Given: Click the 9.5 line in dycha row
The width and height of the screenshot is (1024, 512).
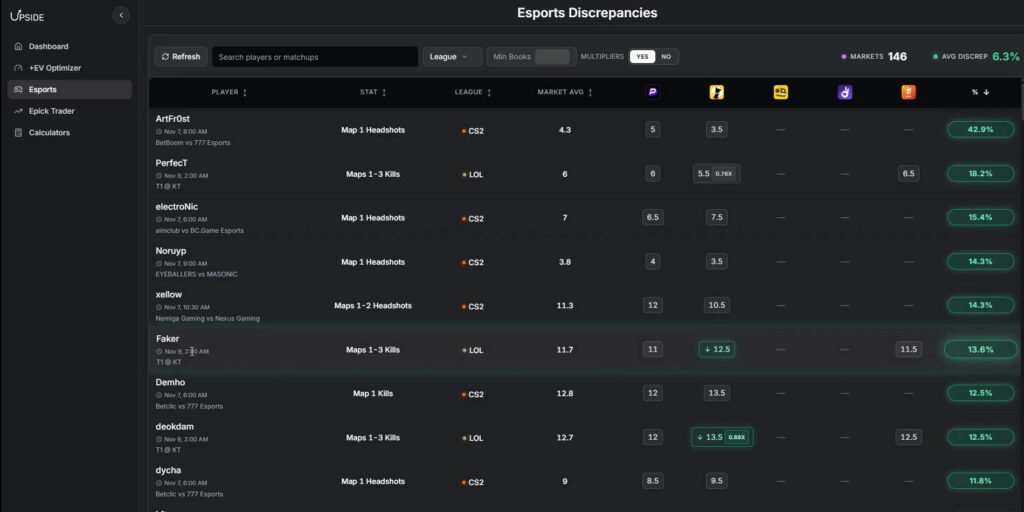Looking at the screenshot, I should (716, 481).
